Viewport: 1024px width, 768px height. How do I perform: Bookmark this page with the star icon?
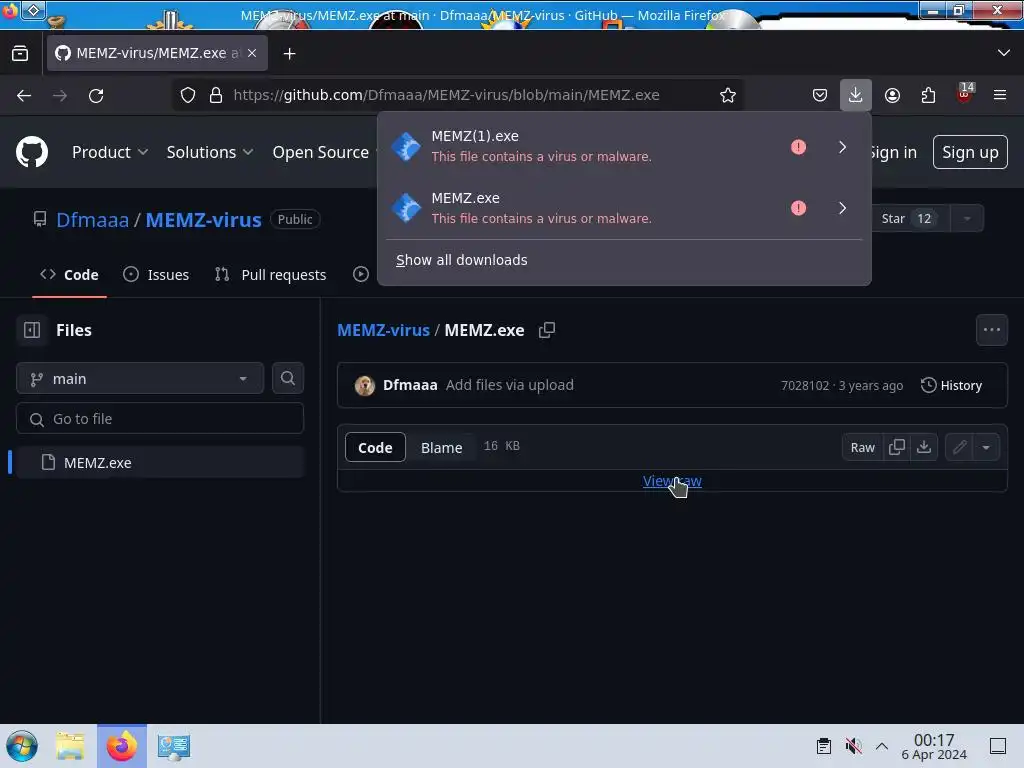coord(728,95)
